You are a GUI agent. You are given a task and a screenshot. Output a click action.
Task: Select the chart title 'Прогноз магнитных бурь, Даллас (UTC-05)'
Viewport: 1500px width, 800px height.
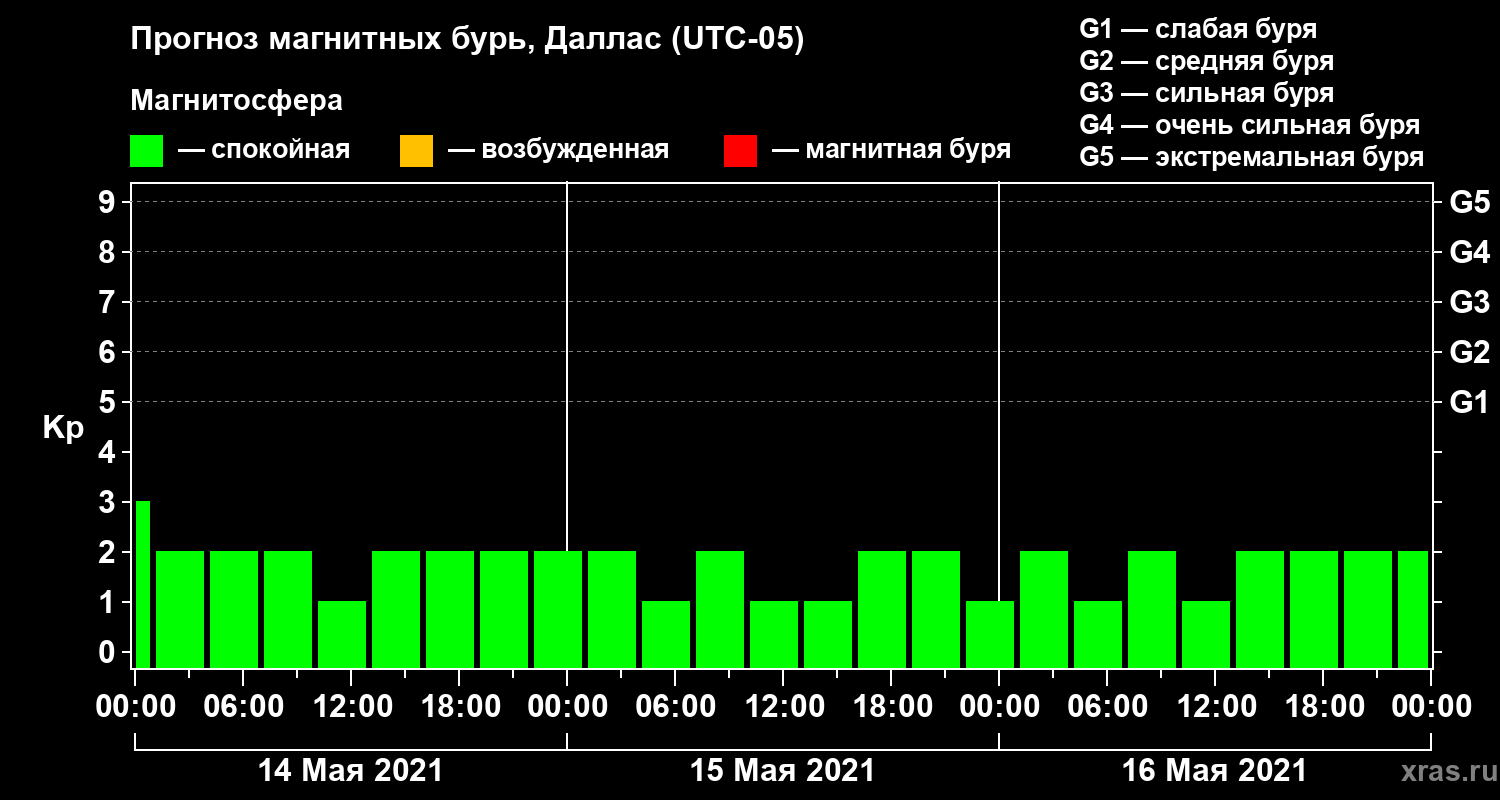pos(467,41)
